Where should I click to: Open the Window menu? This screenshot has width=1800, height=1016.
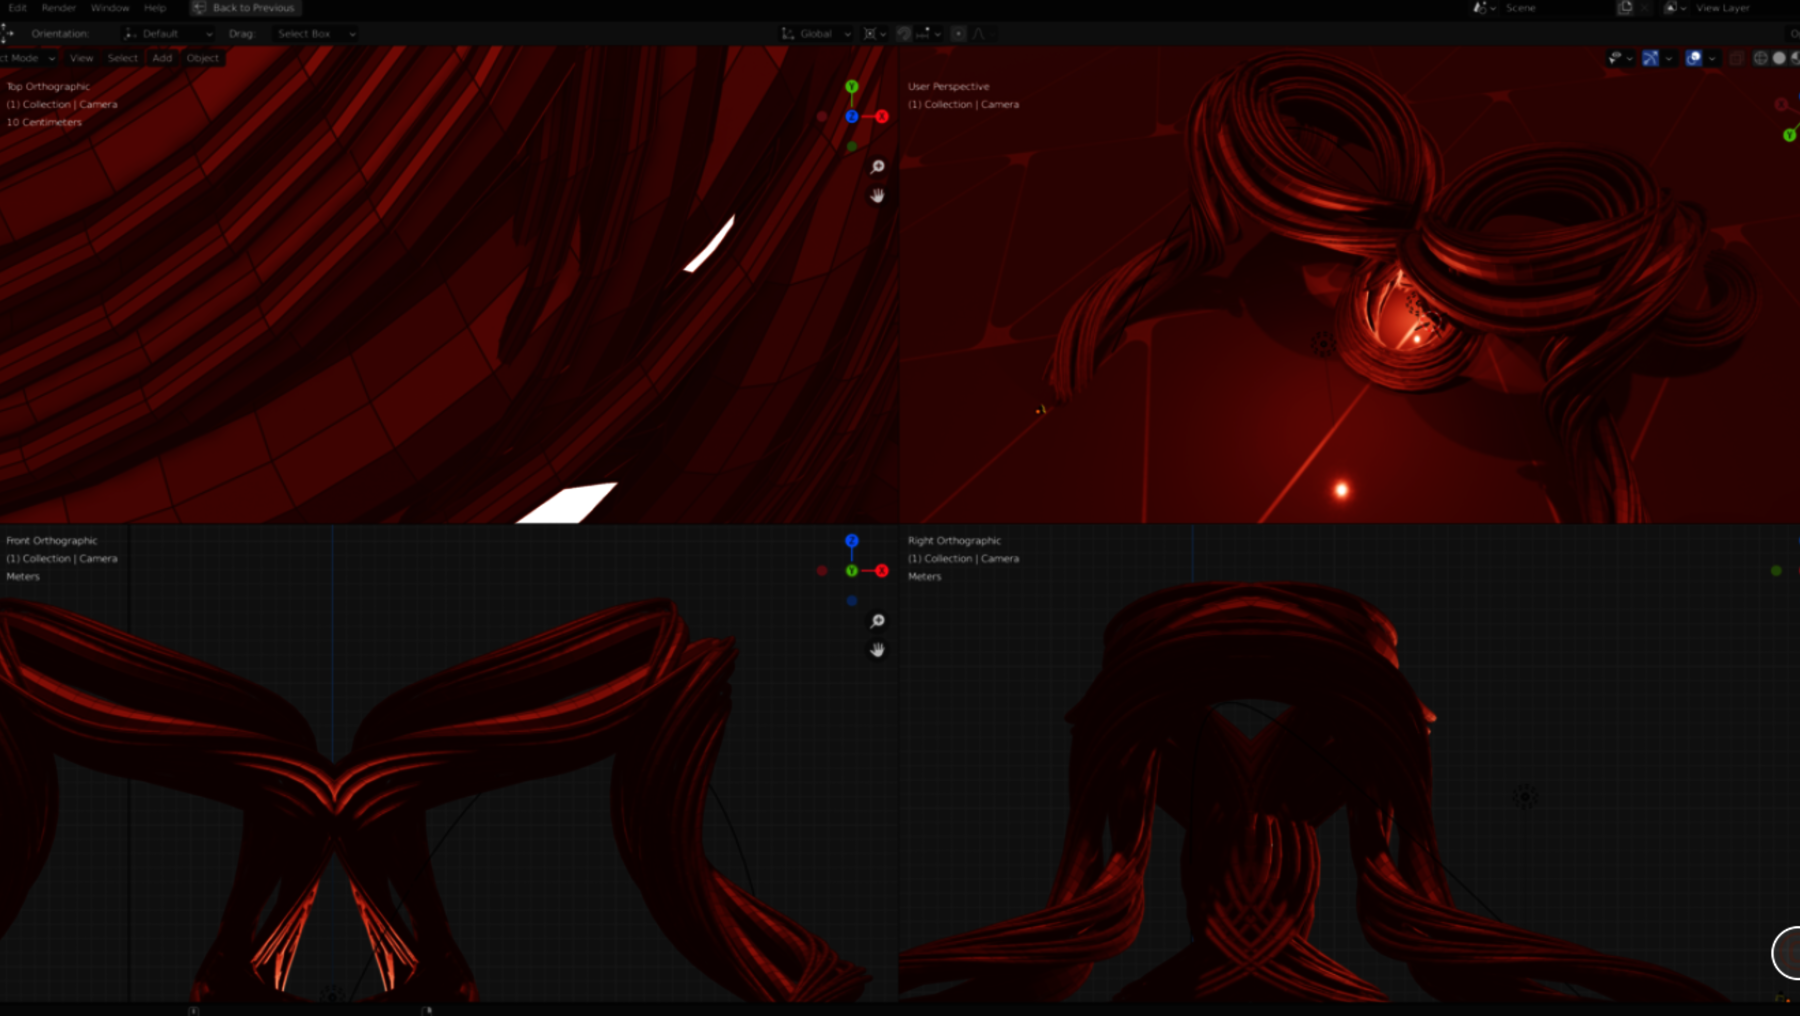pos(110,8)
